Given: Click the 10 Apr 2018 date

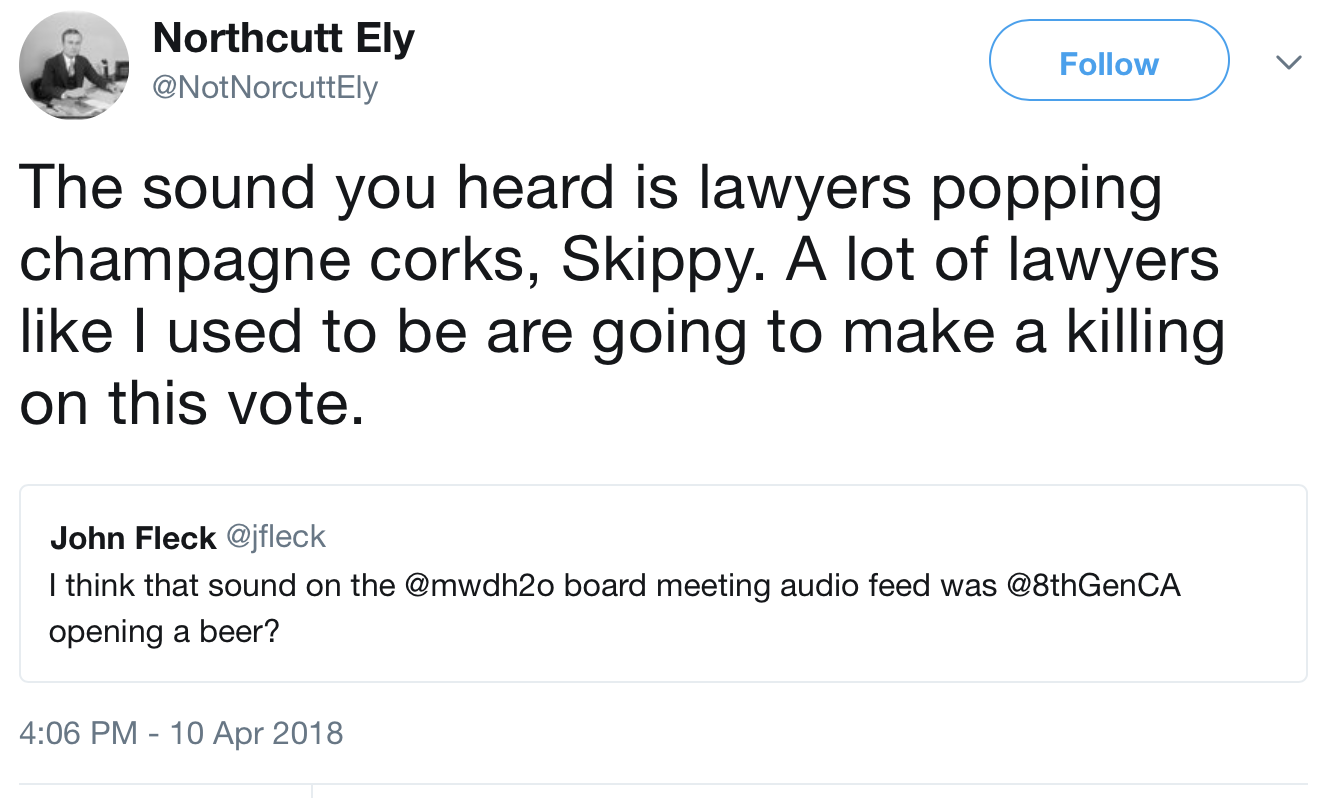Looking at the screenshot, I should 256,733.
